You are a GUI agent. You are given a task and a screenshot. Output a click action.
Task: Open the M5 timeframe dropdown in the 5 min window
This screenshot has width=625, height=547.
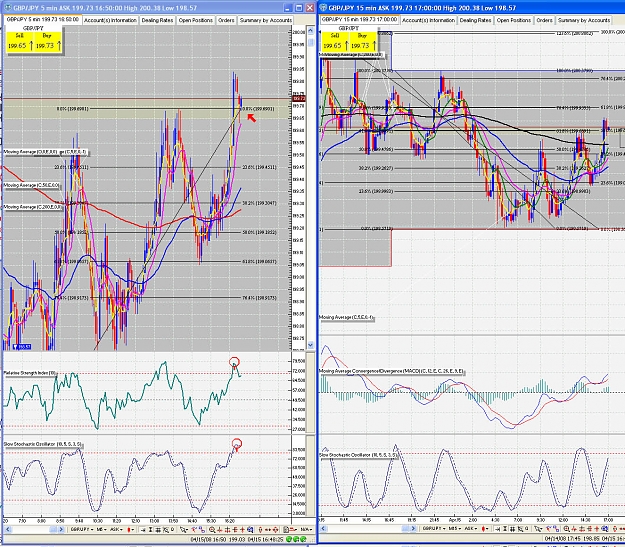(x=101, y=529)
